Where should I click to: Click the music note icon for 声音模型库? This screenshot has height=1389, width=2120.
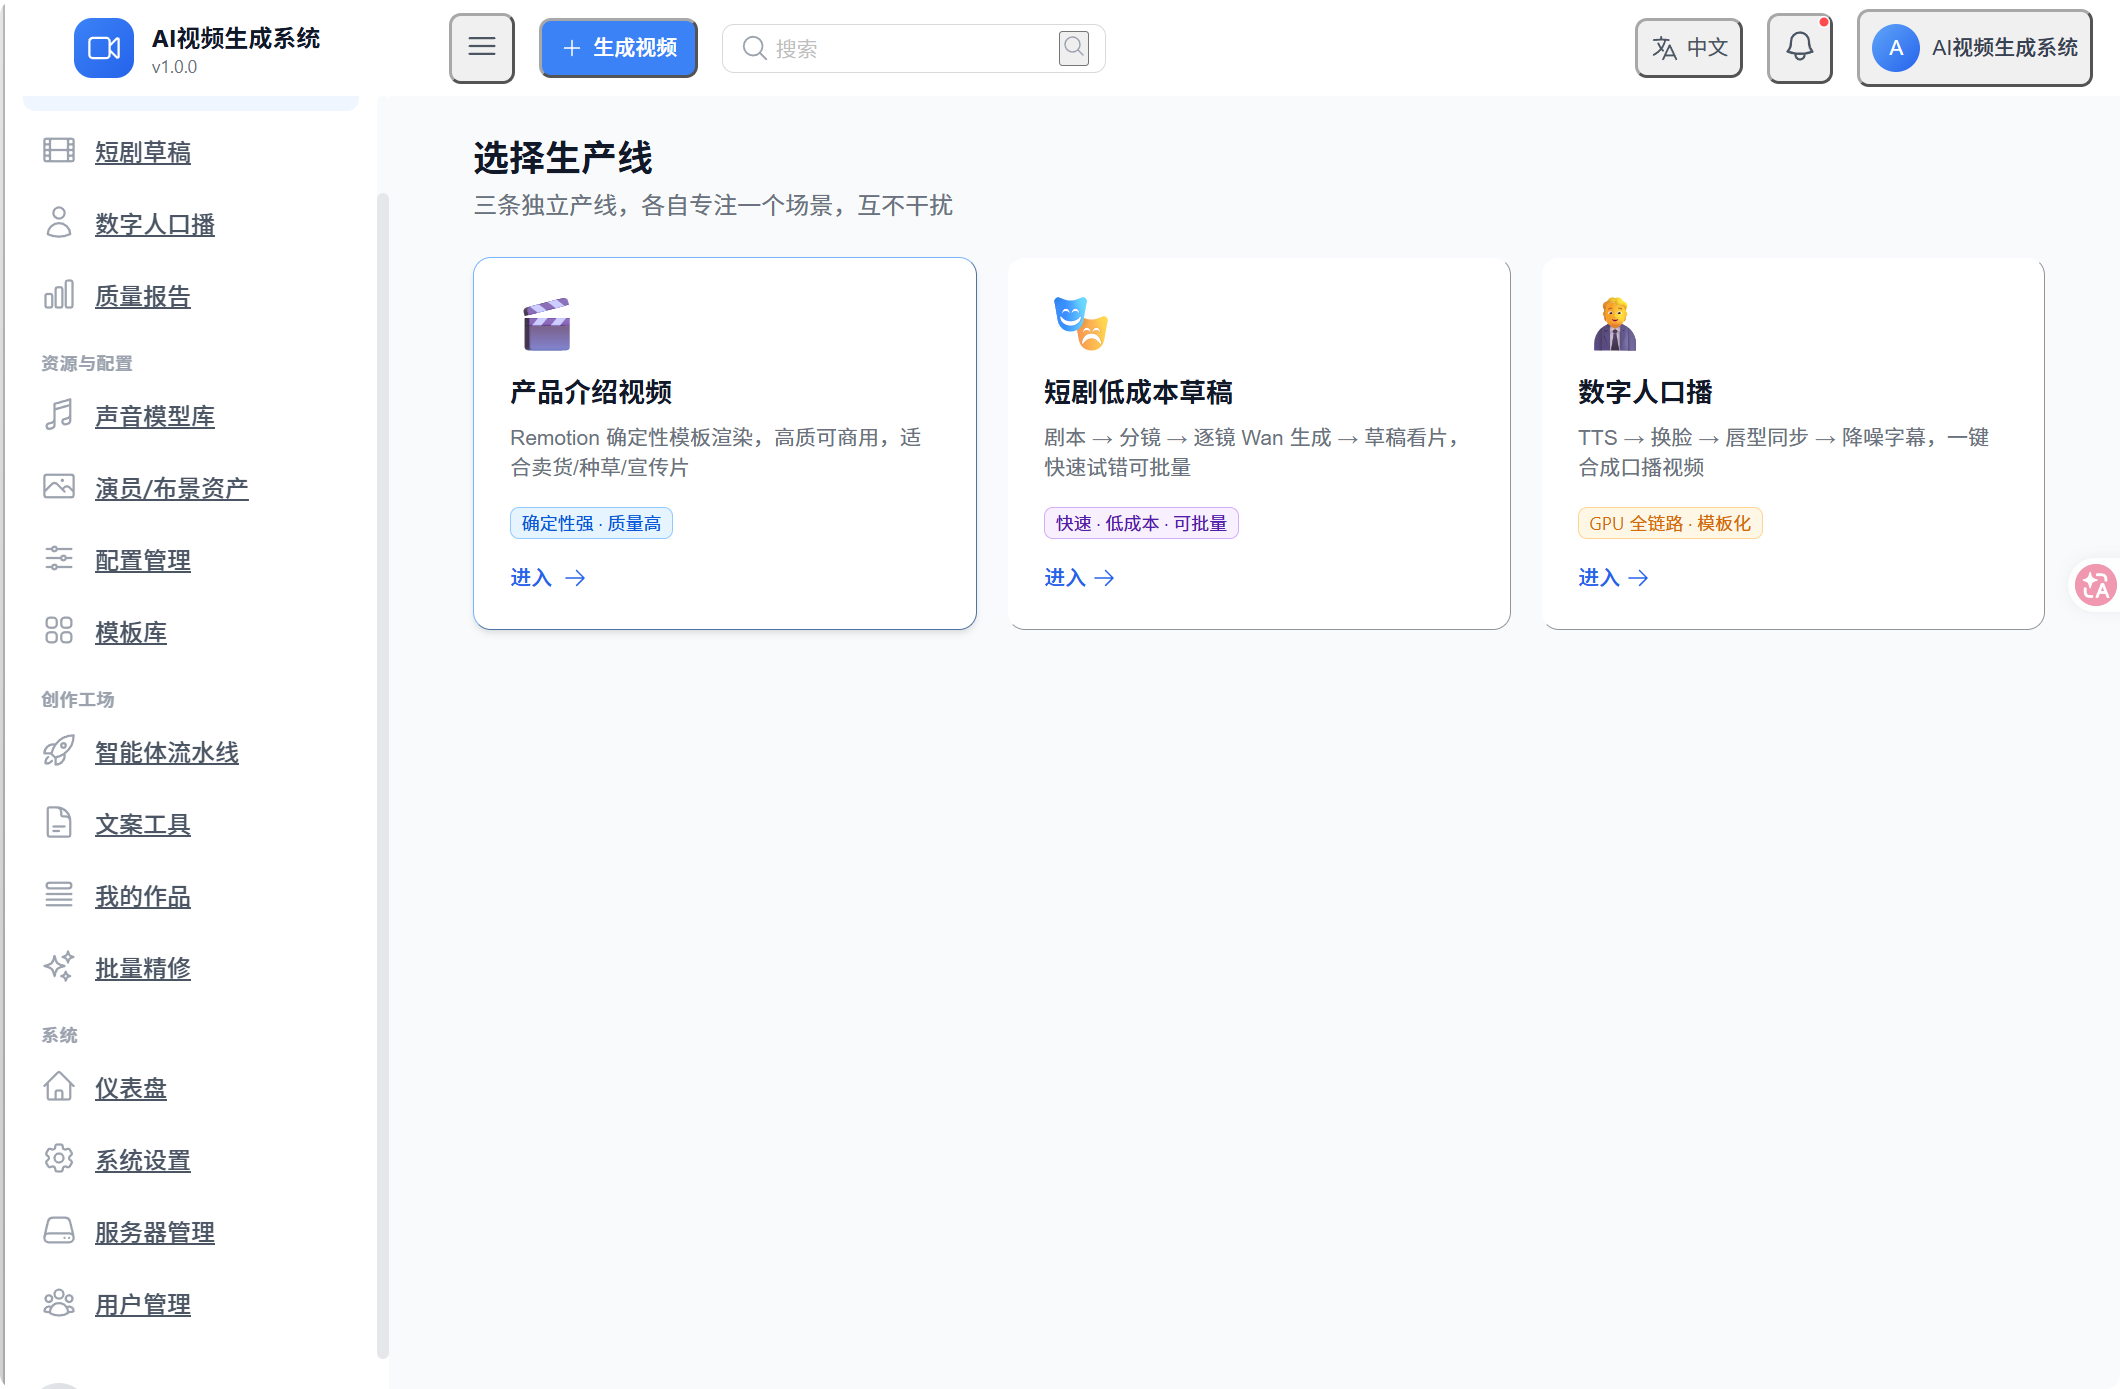pyautogui.click(x=59, y=415)
